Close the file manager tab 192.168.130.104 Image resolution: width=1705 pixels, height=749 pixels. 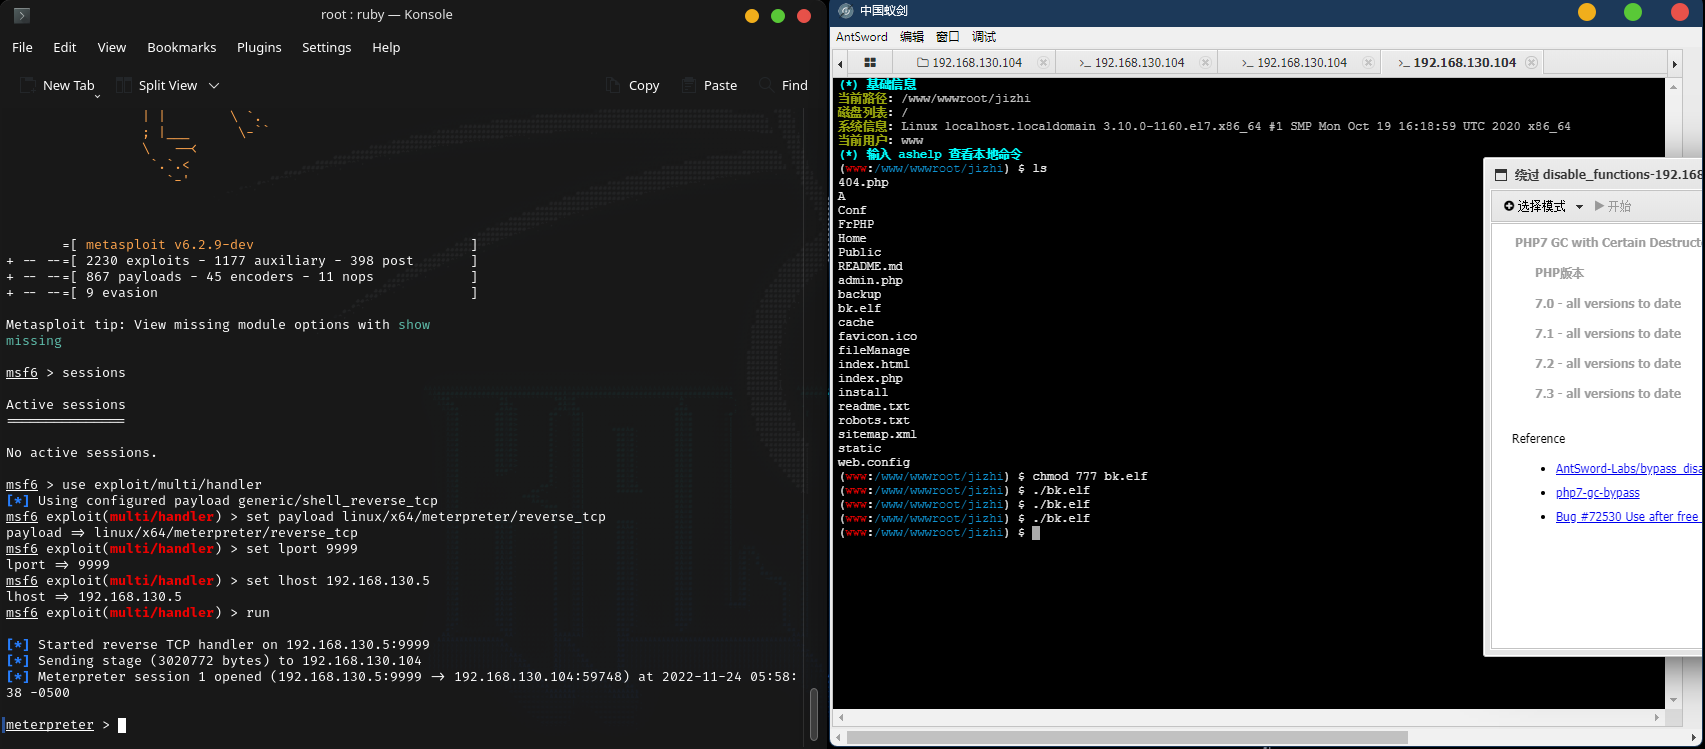point(1043,62)
